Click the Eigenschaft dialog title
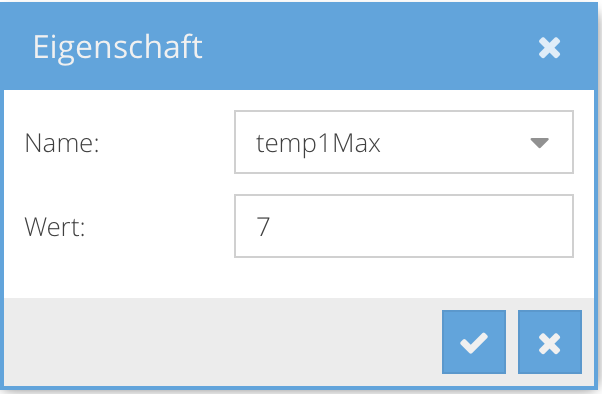 click(118, 47)
